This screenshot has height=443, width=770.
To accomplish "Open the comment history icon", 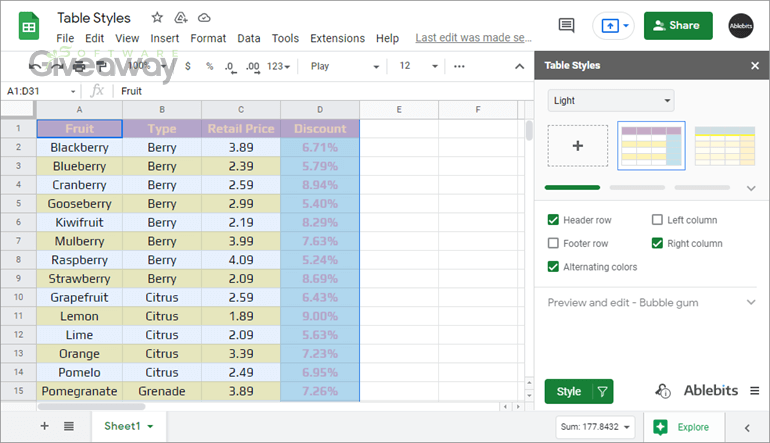I will (566, 26).
